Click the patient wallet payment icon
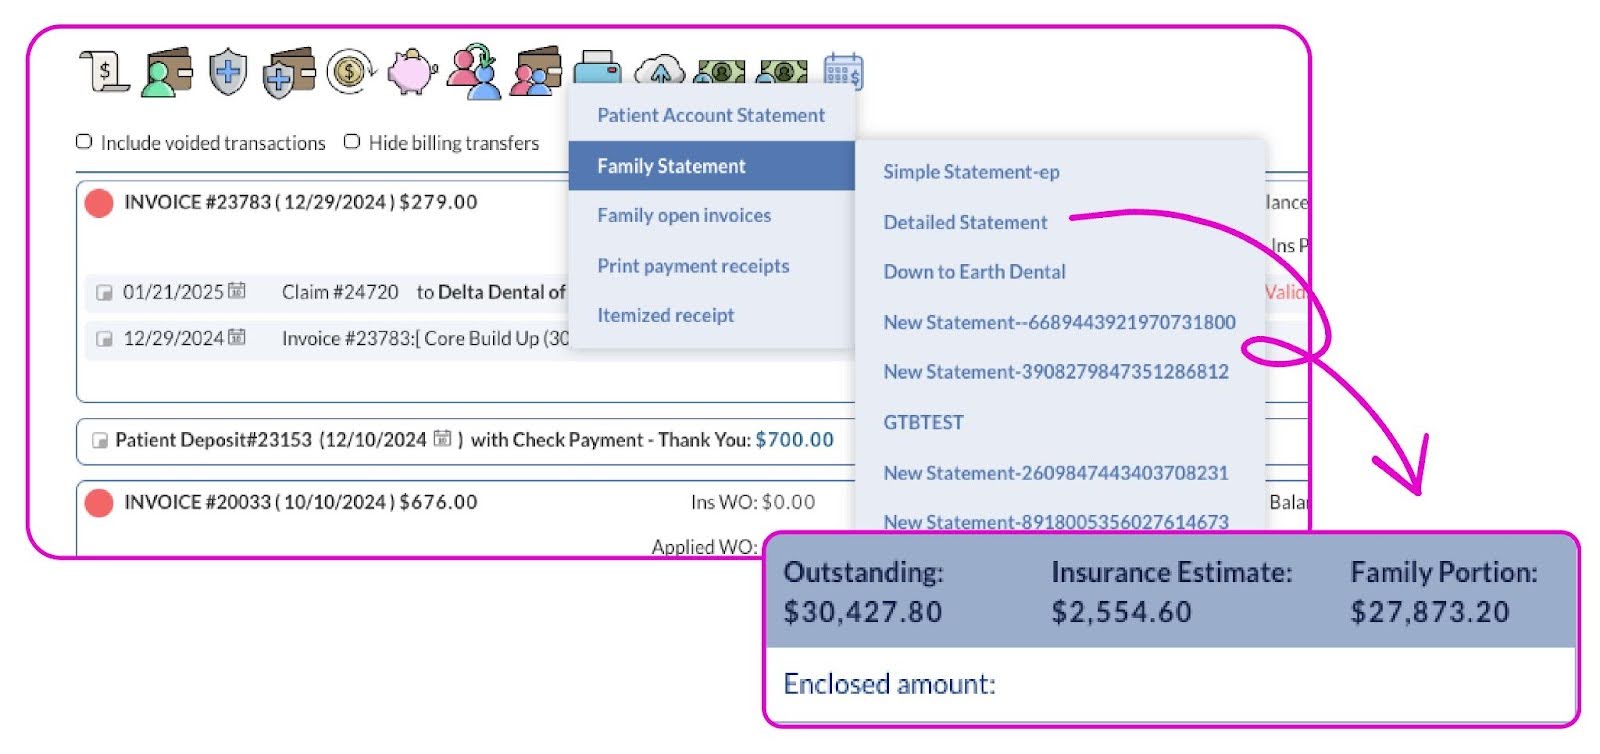The width and height of the screenshot is (1600, 754). pos(167,72)
